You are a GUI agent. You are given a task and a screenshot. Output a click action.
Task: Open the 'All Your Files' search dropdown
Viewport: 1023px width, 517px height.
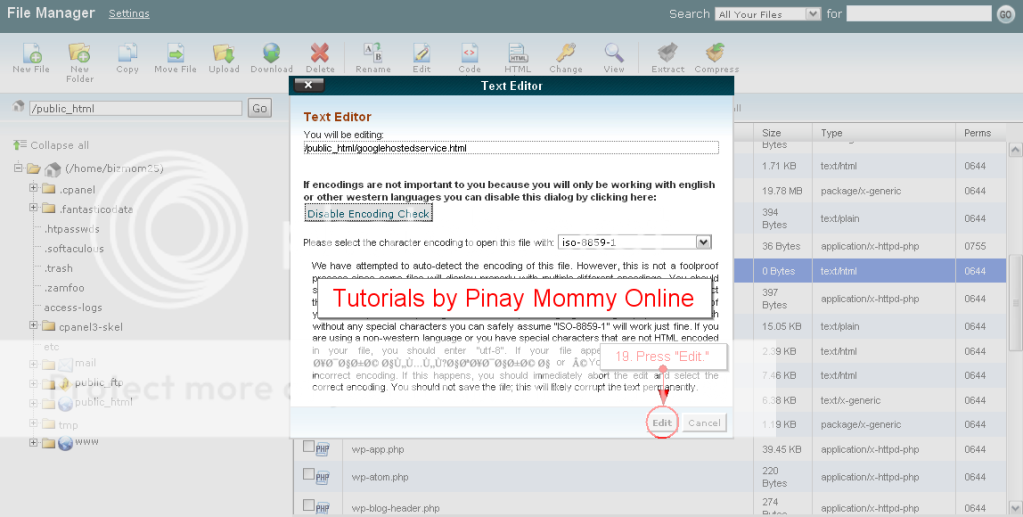pyautogui.click(x=768, y=14)
